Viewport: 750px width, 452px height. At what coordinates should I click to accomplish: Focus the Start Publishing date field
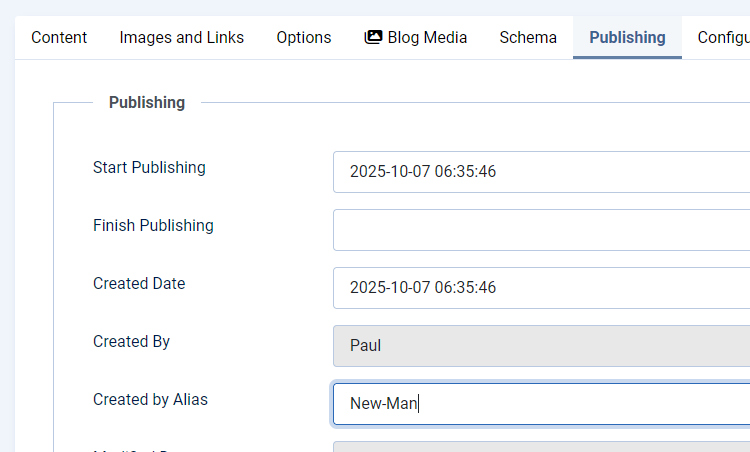click(540, 172)
